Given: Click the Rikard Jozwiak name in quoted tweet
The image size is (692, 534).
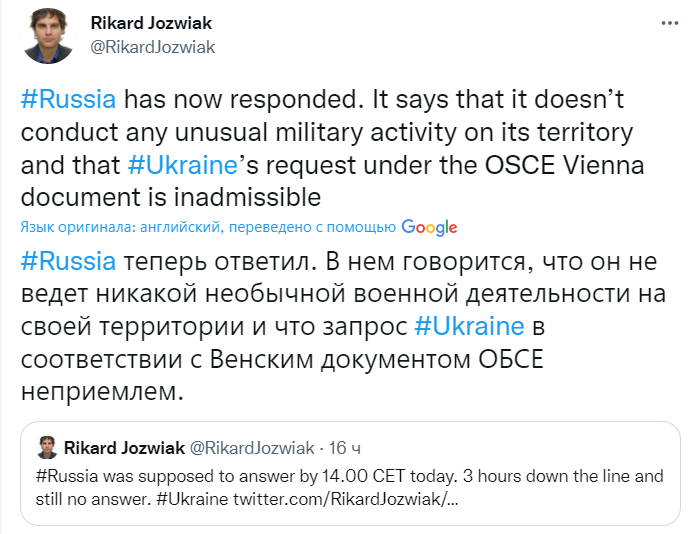Looking at the screenshot, I should tap(124, 448).
